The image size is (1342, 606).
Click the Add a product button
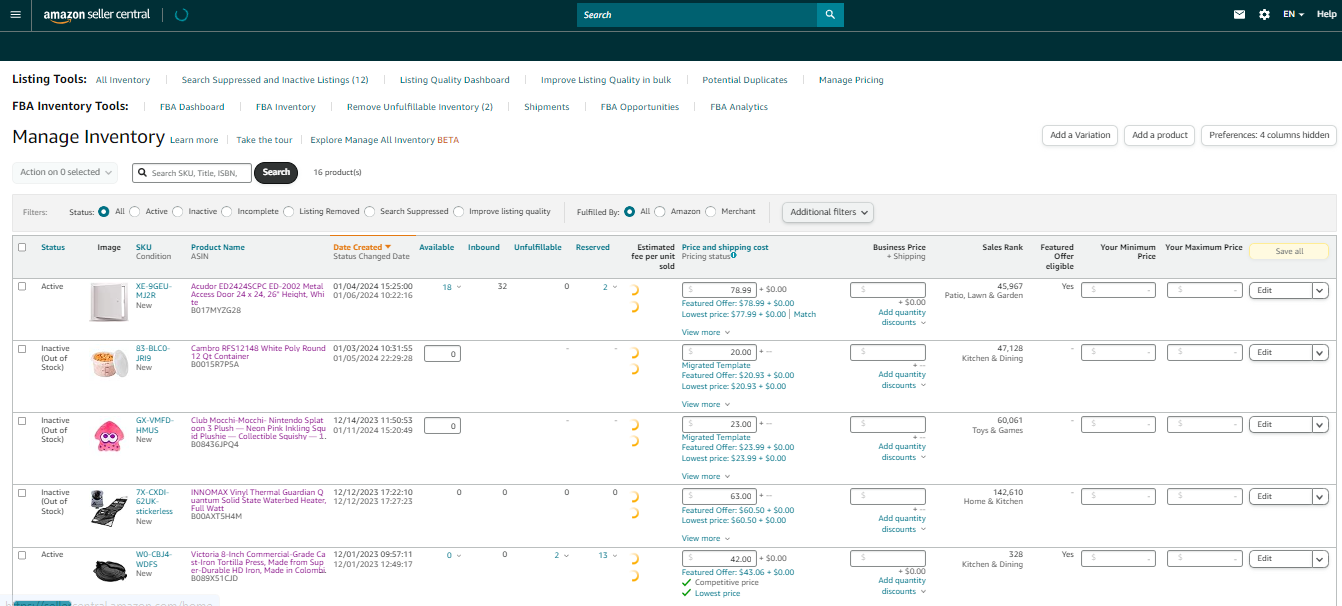[1160, 135]
